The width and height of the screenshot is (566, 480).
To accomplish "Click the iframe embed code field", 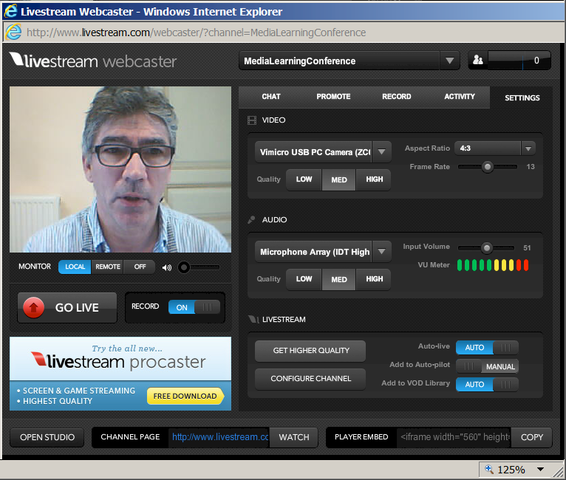I will click(454, 437).
